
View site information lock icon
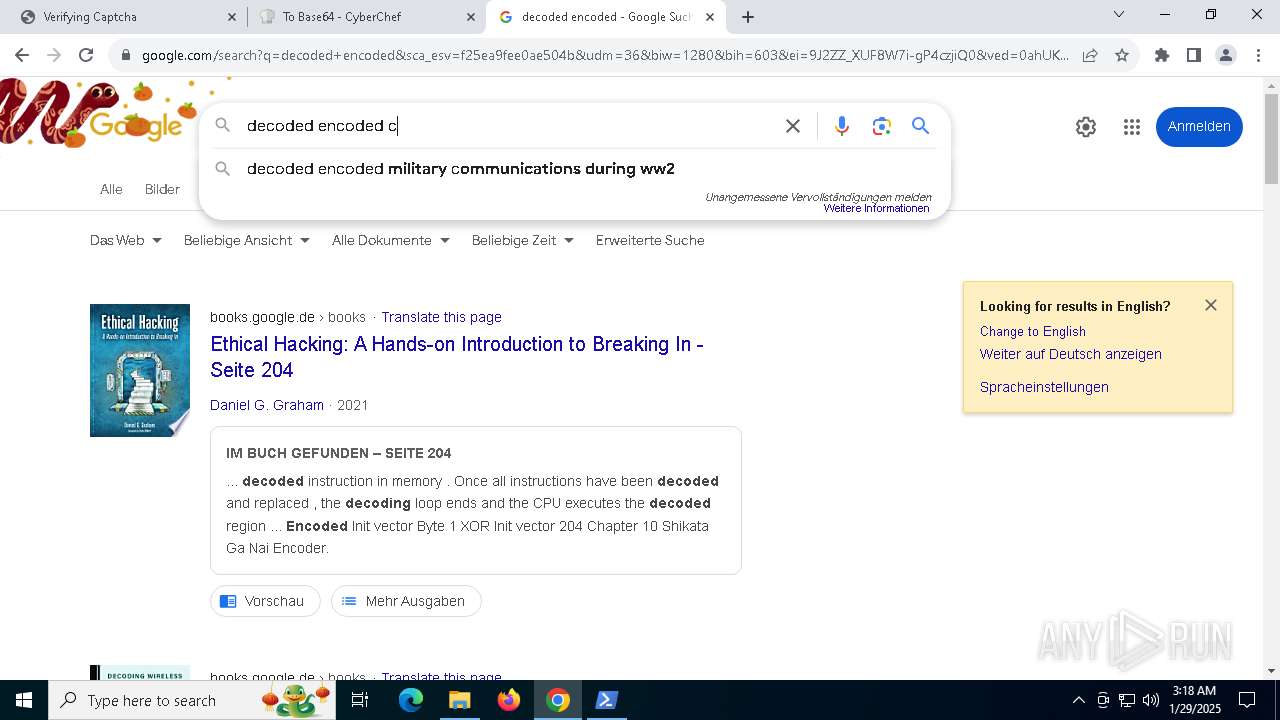point(125,55)
